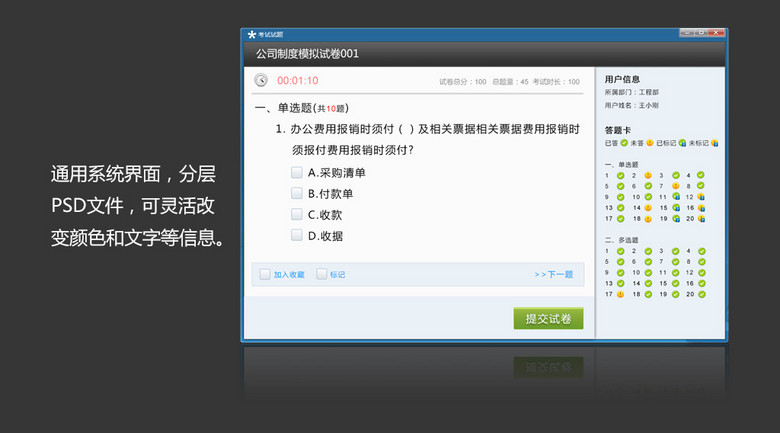Click the 00:01:10 countdown timer
Image resolution: width=780 pixels, height=433 pixels.
click(297, 81)
